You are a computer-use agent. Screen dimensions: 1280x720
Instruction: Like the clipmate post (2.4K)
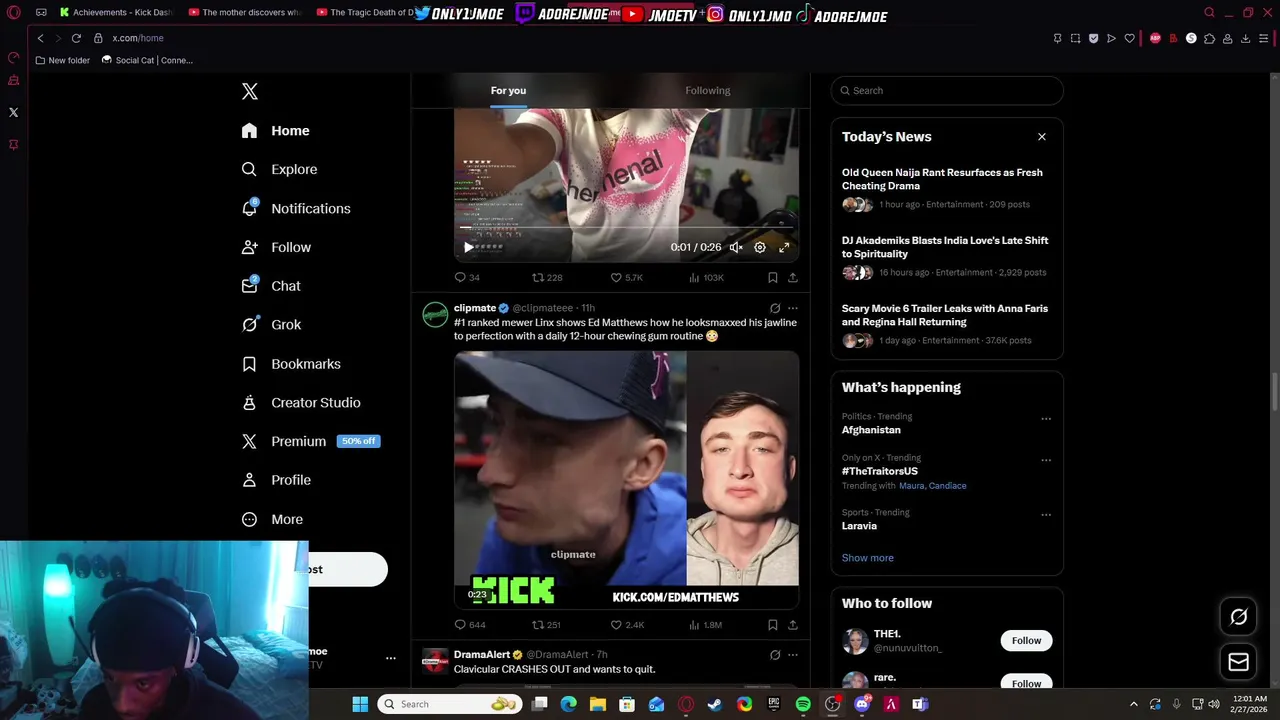click(x=627, y=625)
